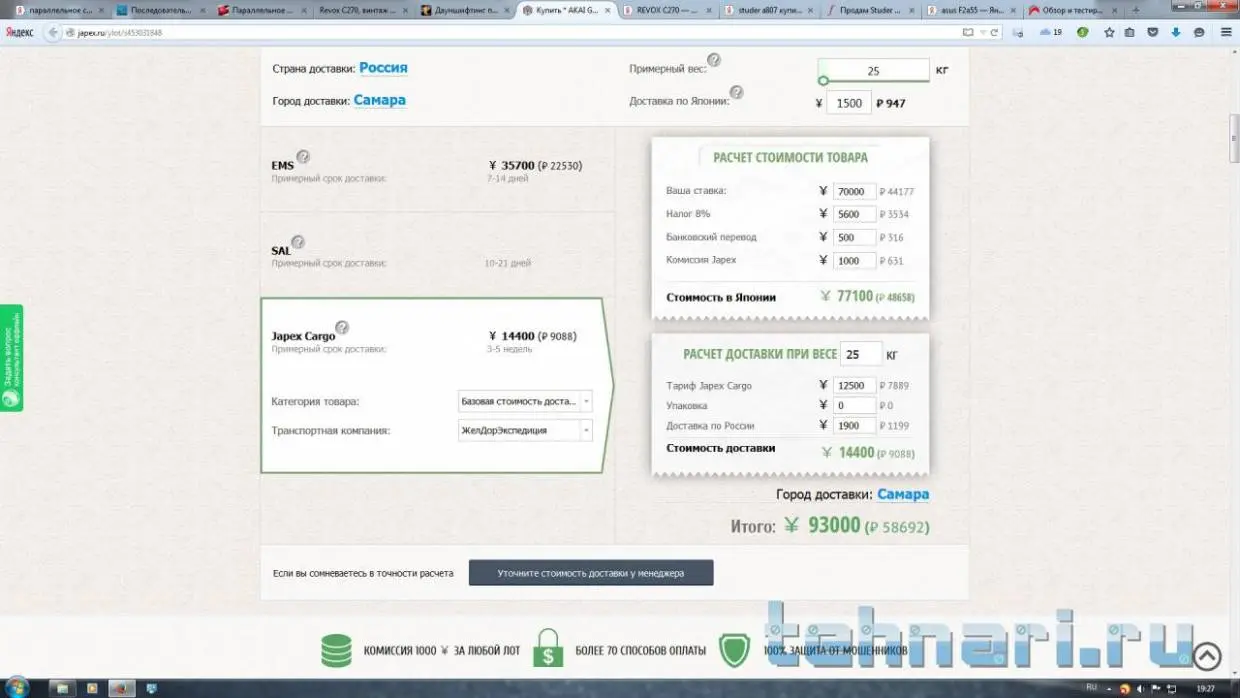Click the Россия delivery country link
The image size is (1240, 698).
tap(383, 68)
